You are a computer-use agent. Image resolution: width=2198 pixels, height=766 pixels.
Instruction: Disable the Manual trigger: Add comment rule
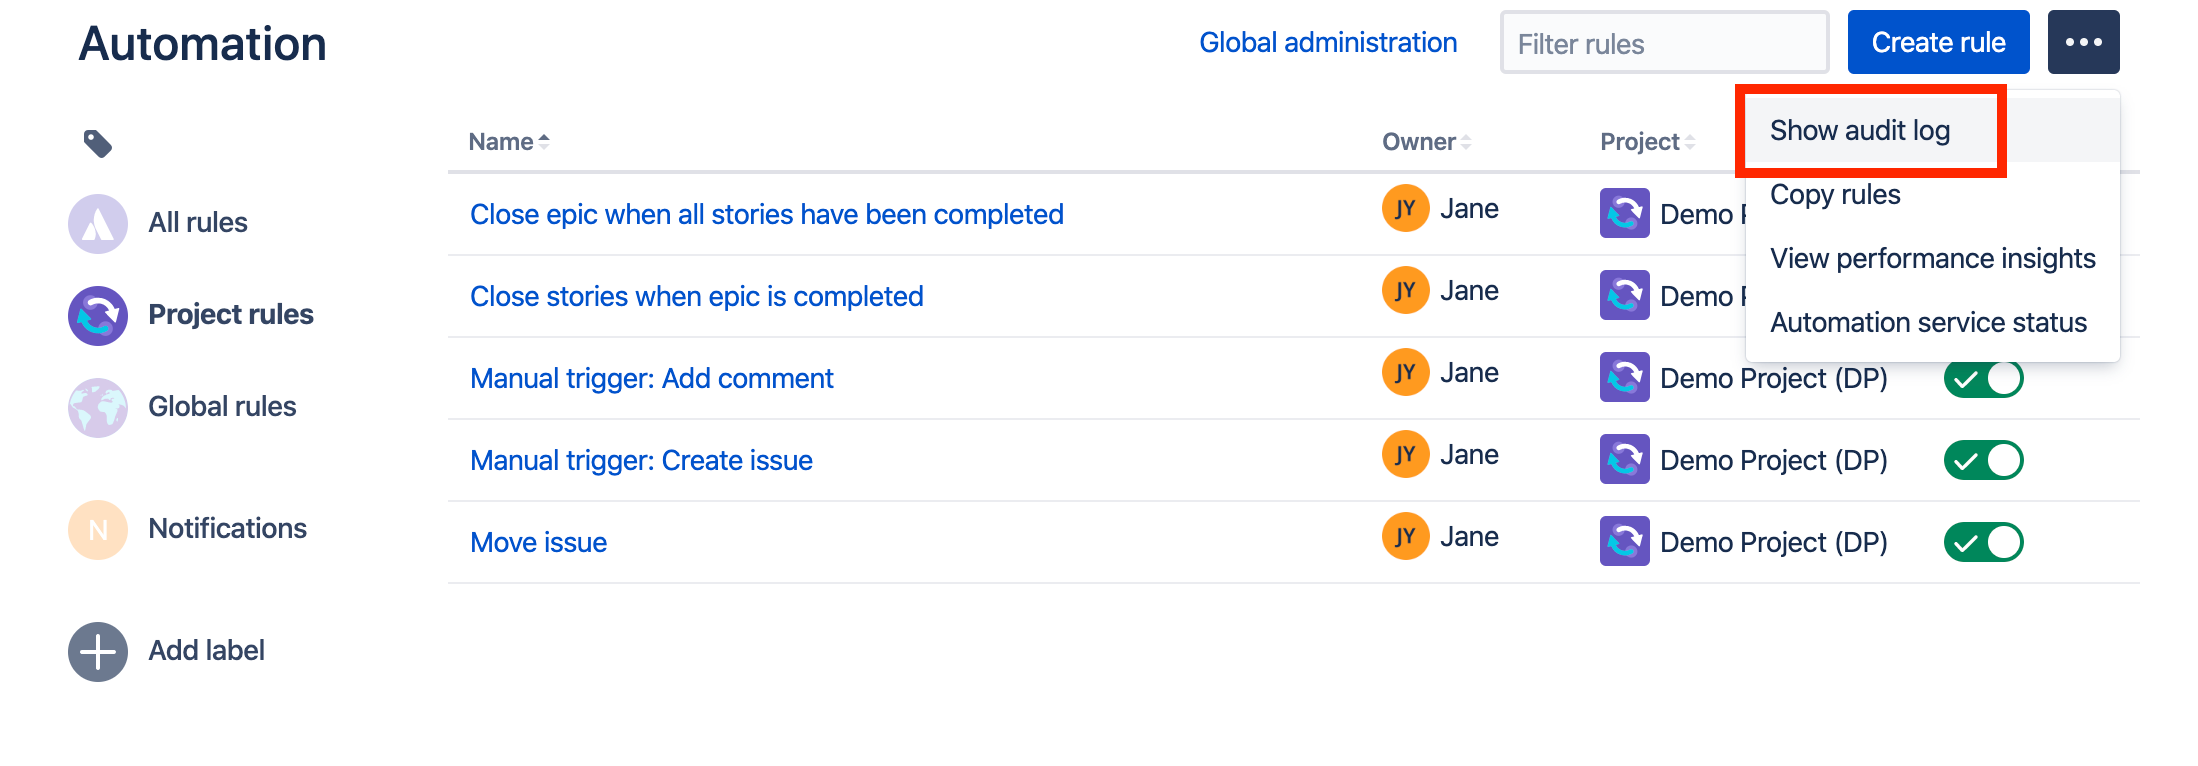pyautogui.click(x=1983, y=379)
